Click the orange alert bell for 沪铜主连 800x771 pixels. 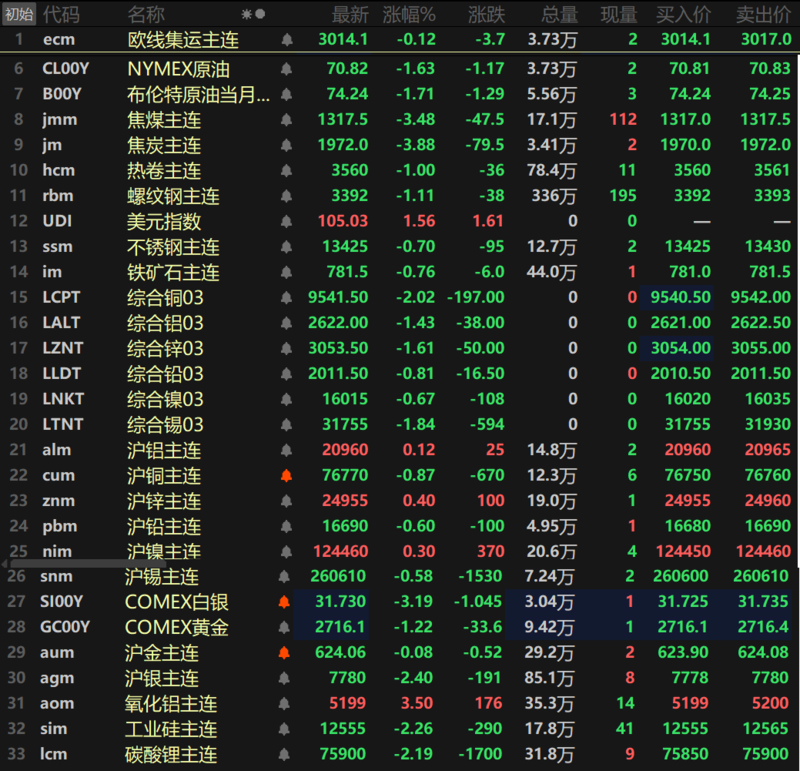(286, 475)
